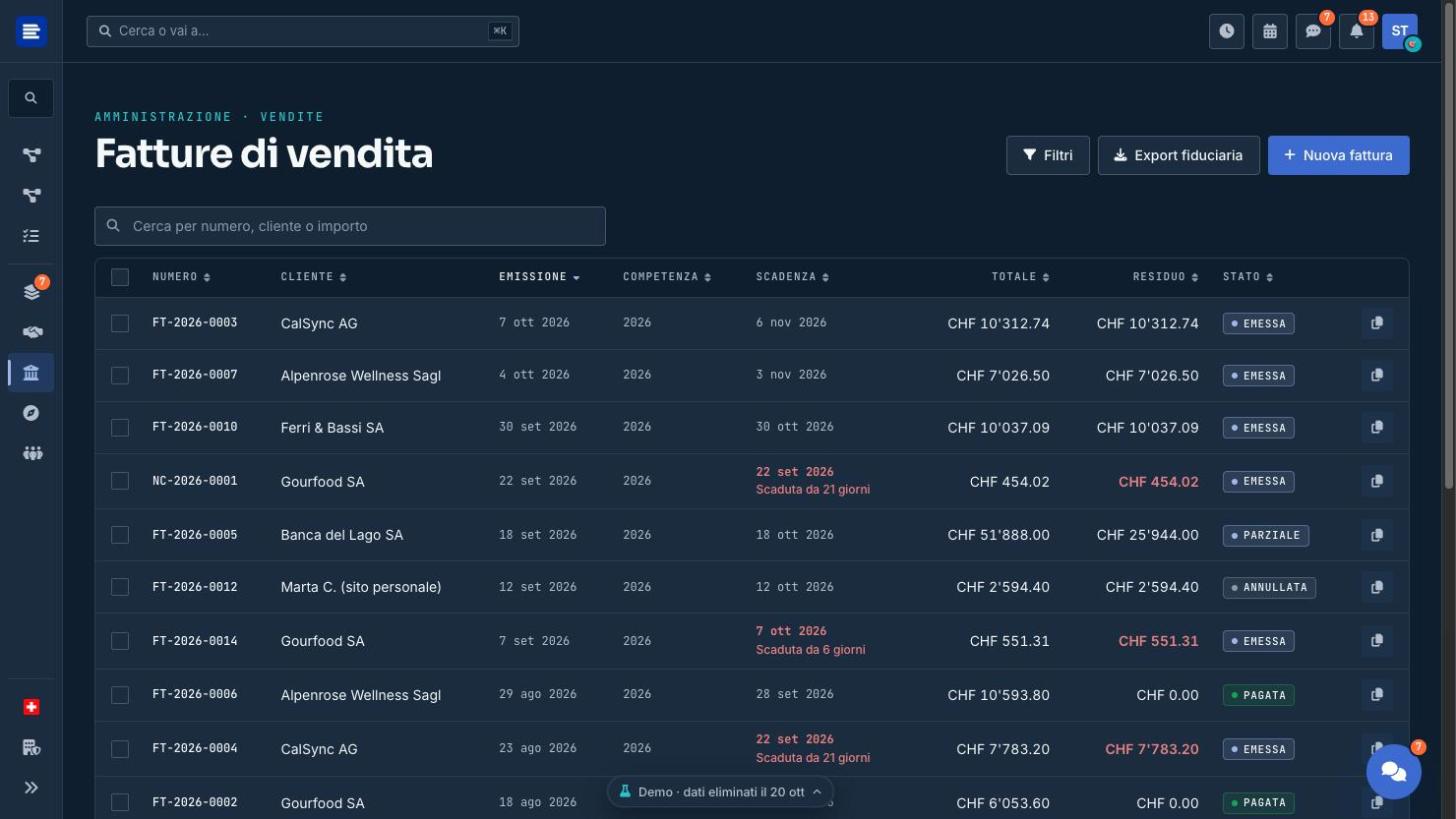
Task: Sort the table by the Cliente column
Action: (313, 277)
